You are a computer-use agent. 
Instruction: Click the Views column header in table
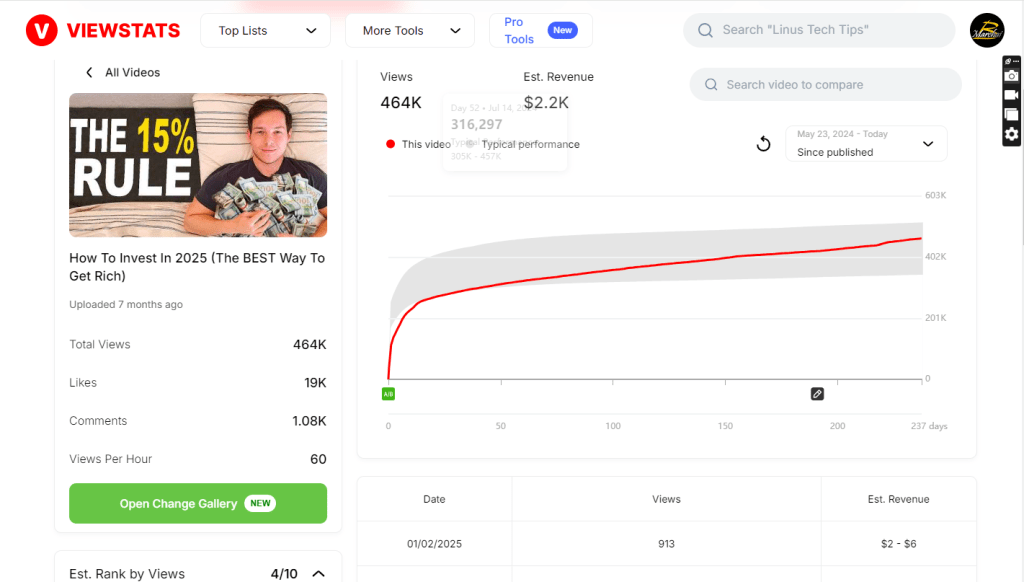click(666, 499)
